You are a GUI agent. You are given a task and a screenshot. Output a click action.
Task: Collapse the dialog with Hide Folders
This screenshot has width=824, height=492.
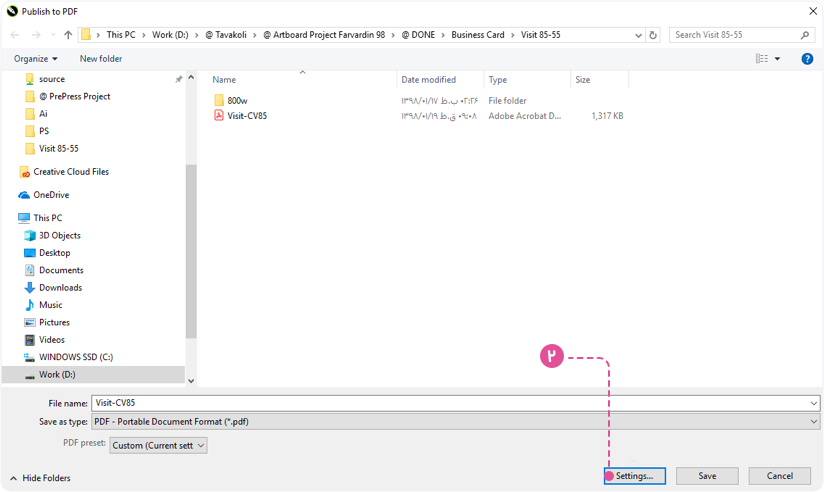point(41,478)
